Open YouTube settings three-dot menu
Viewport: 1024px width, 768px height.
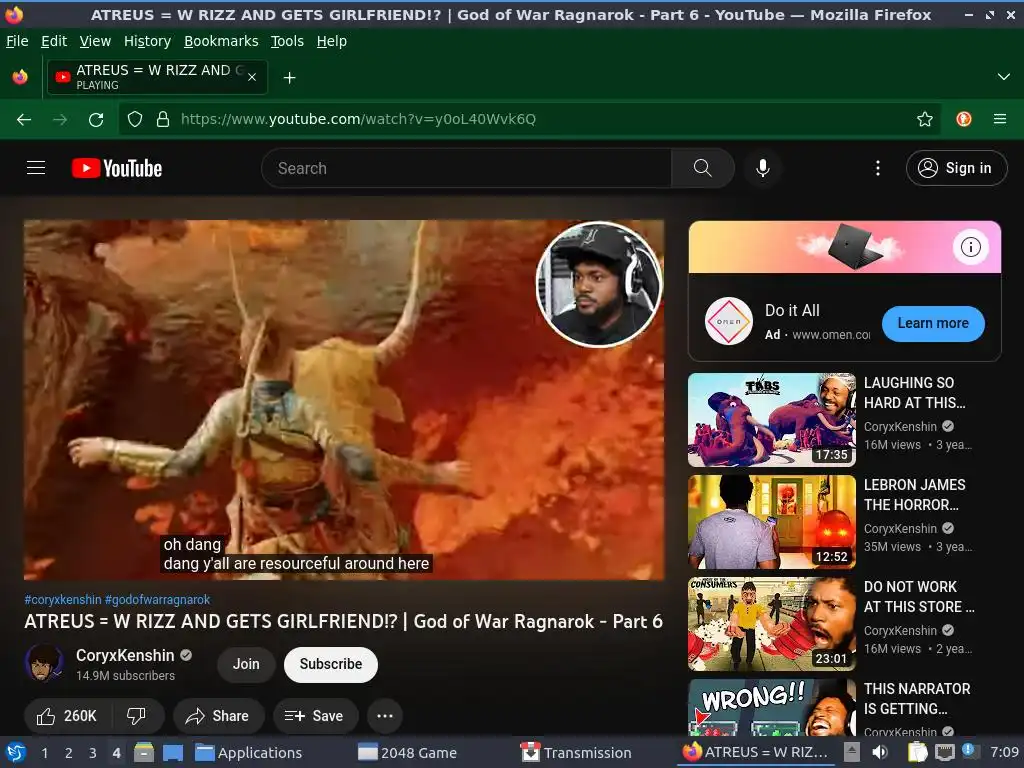[x=878, y=168]
